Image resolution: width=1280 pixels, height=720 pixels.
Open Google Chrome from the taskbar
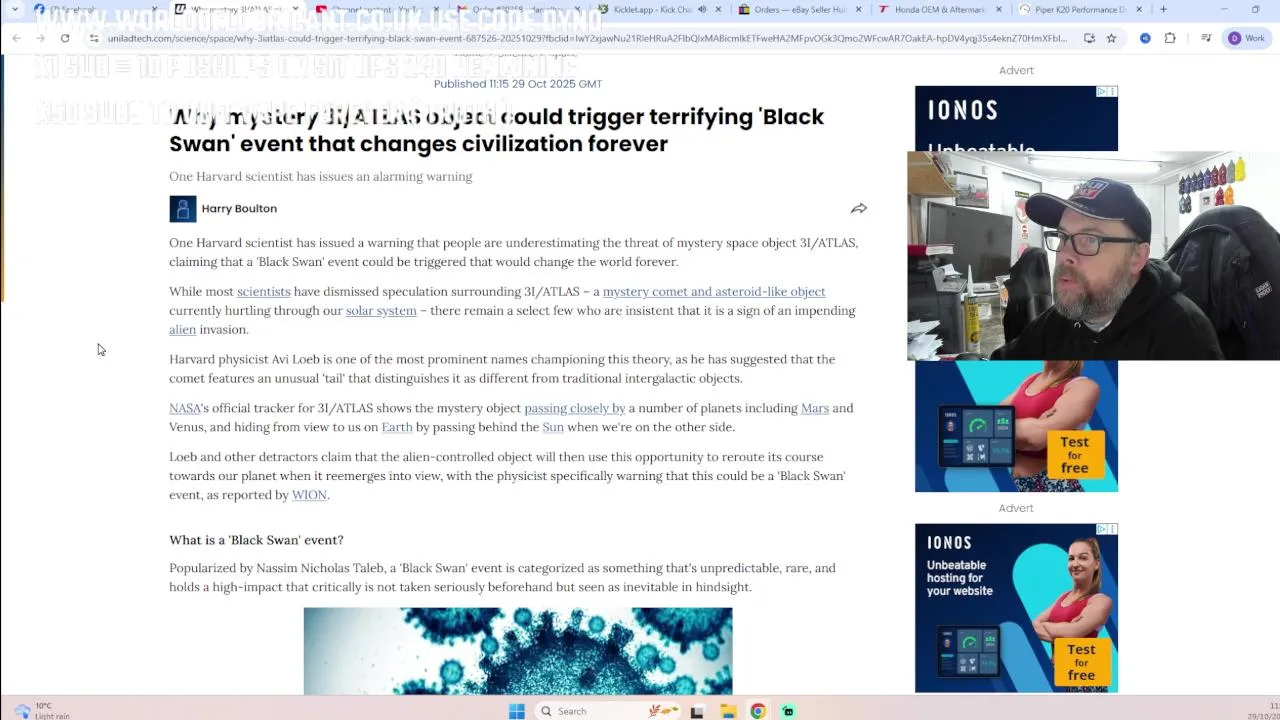click(x=758, y=711)
